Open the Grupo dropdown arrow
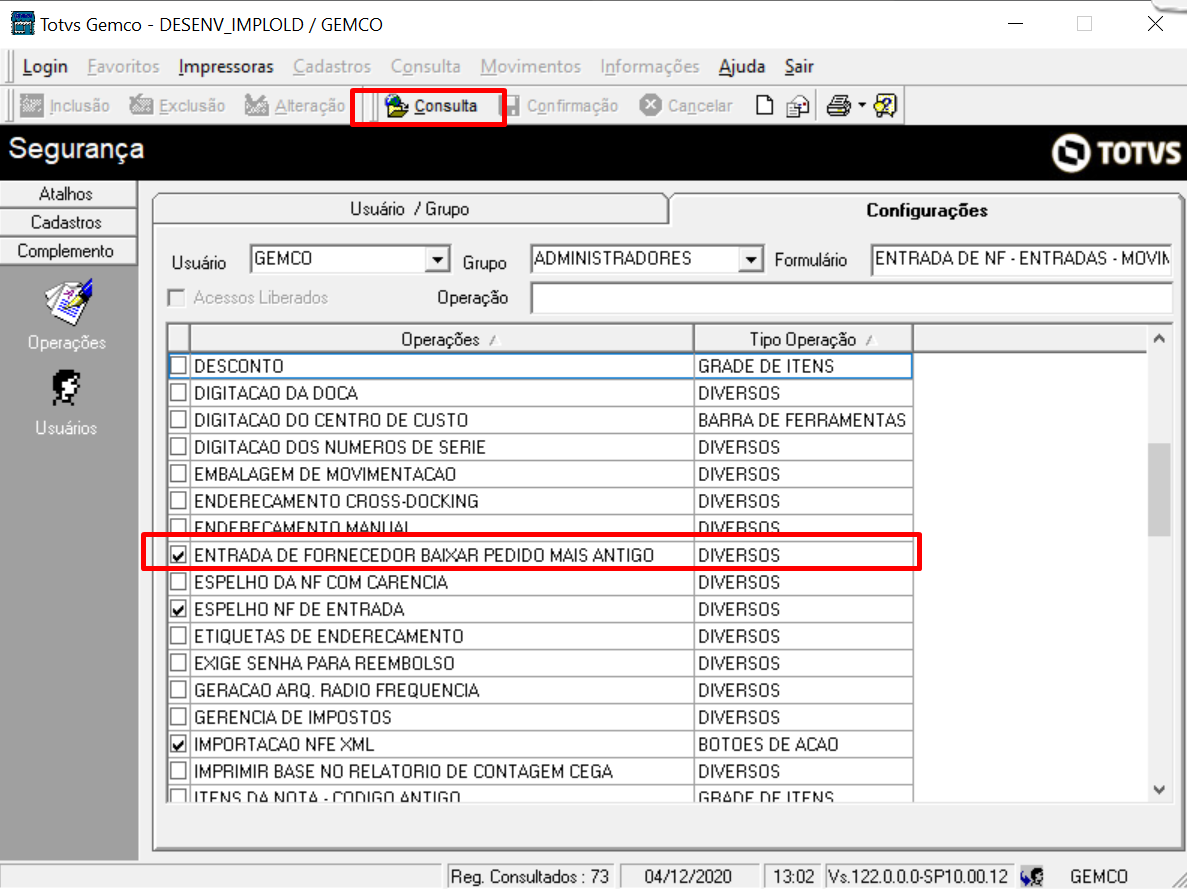 click(749, 260)
